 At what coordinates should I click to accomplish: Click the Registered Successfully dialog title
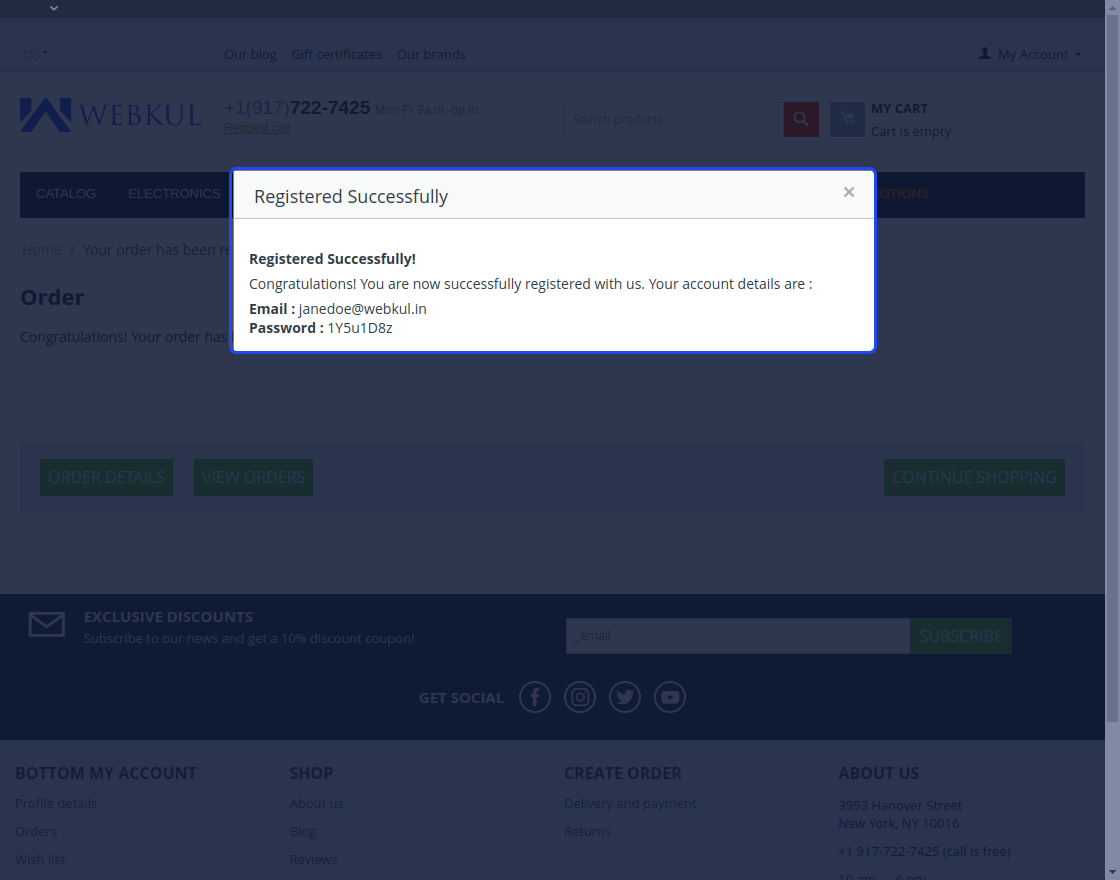[x=351, y=196]
